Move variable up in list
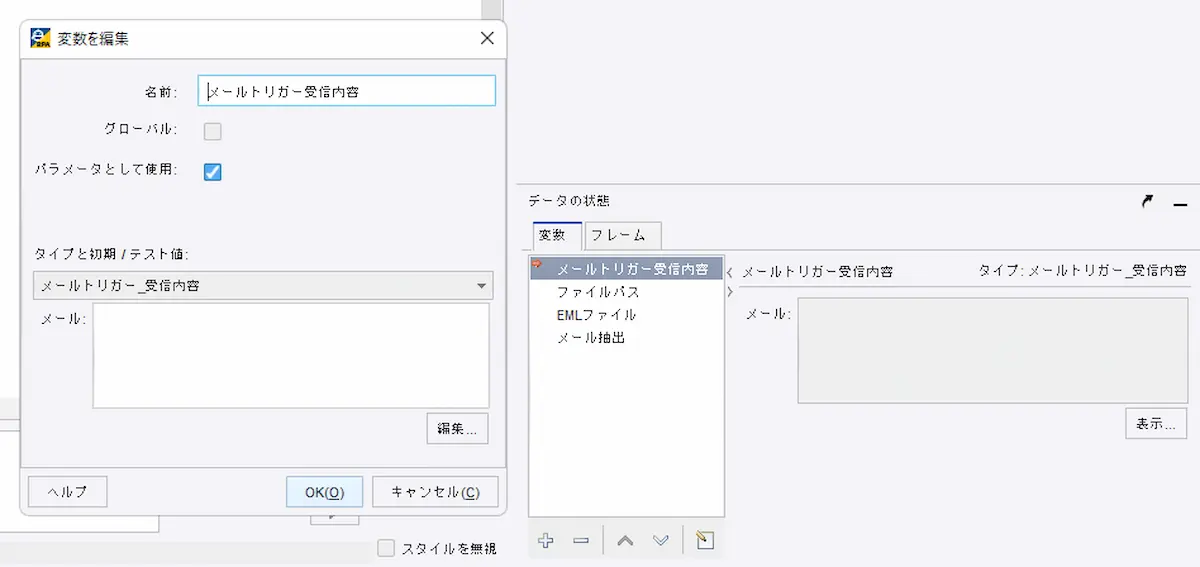This screenshot has width=1200, height=567. (x=625, y=541)
